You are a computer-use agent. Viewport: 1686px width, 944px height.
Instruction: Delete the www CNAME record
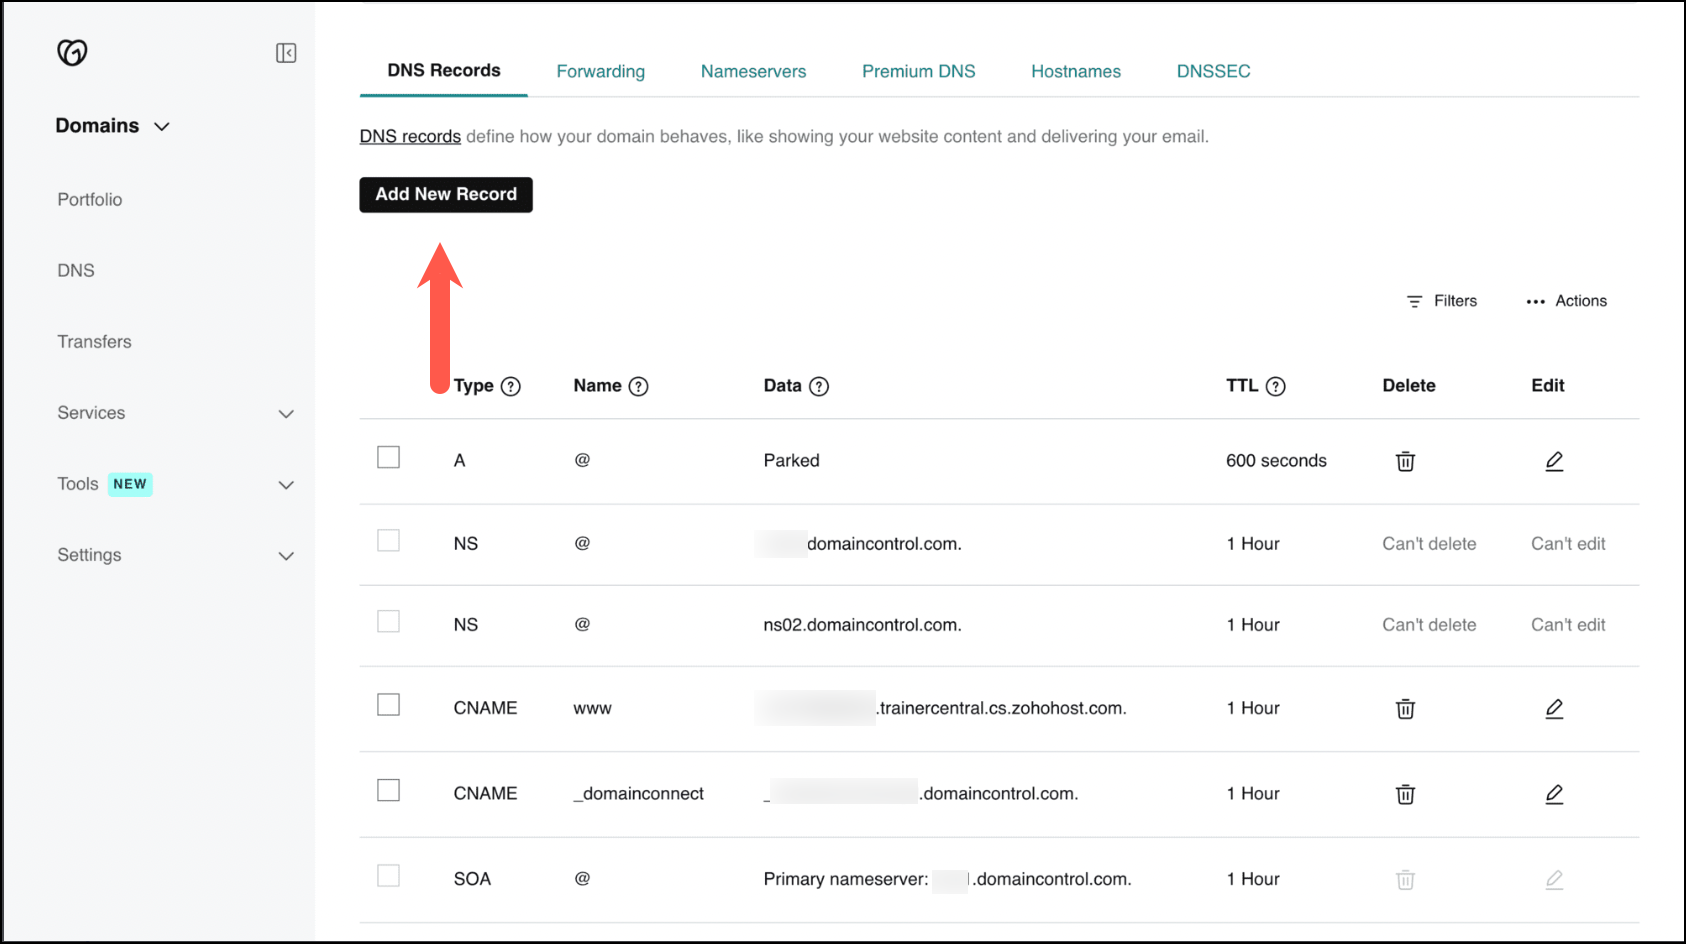click(x=1405, y=709)
